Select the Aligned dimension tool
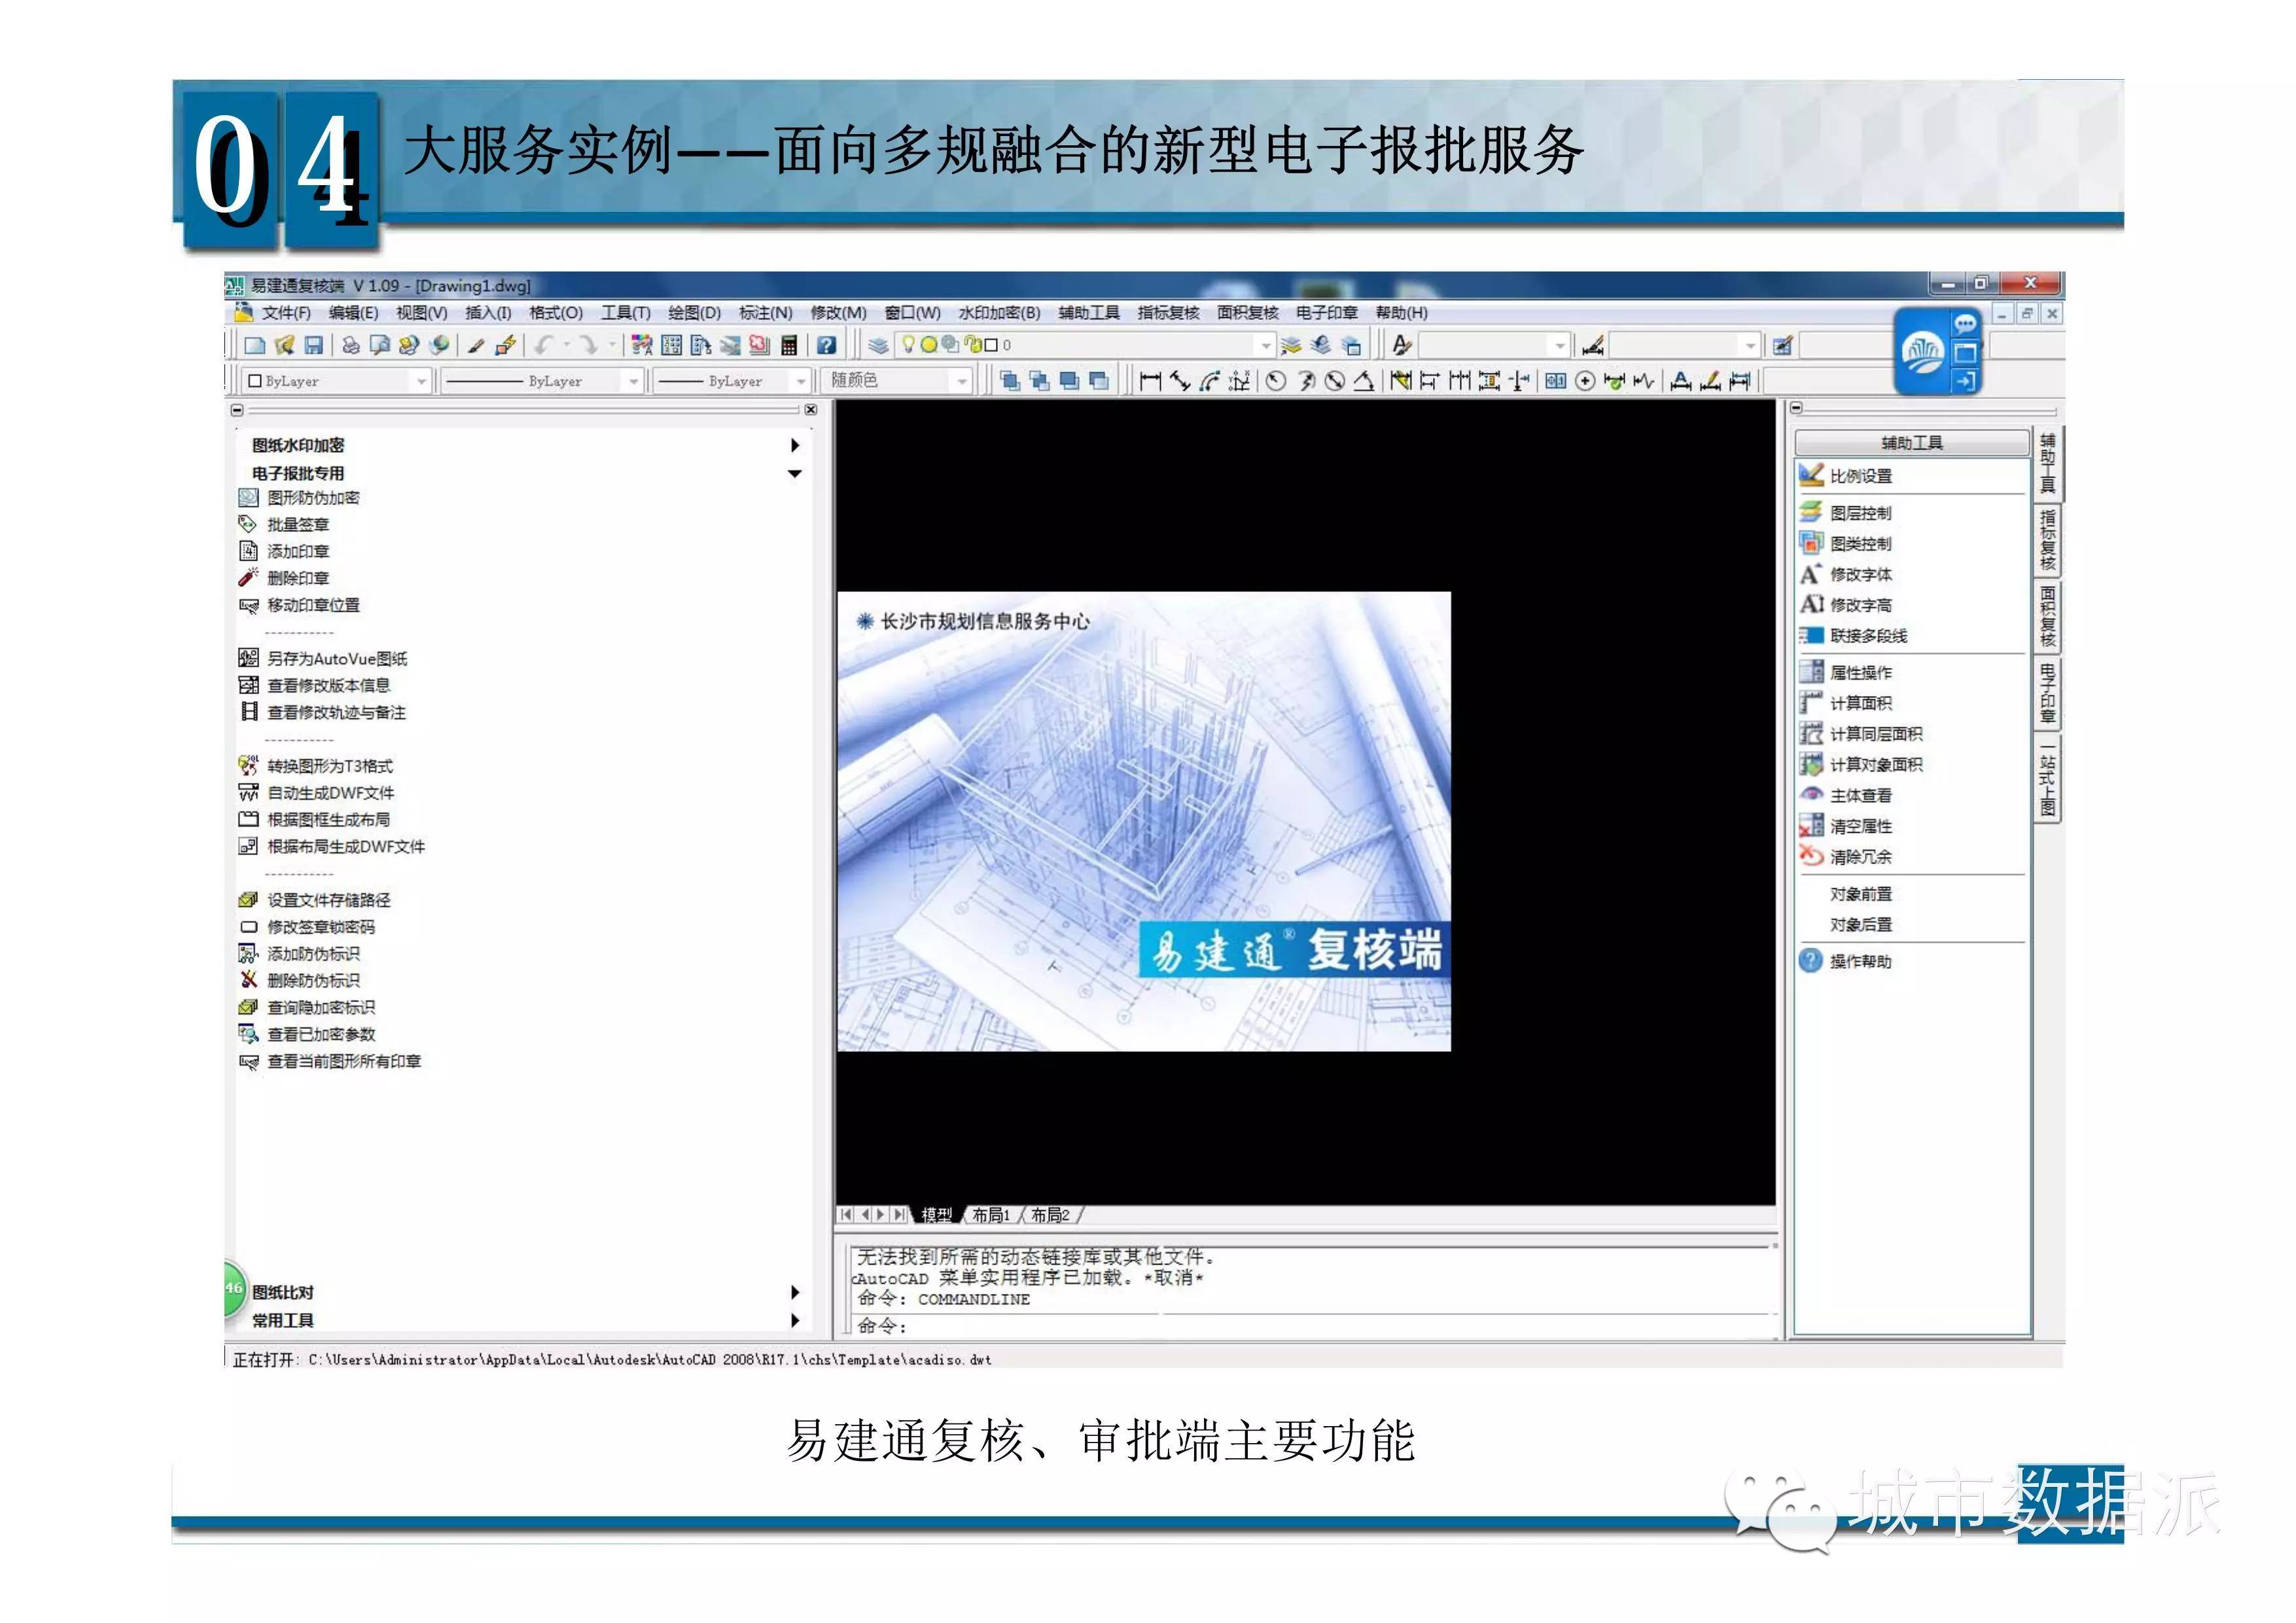 click(1180, 381)
